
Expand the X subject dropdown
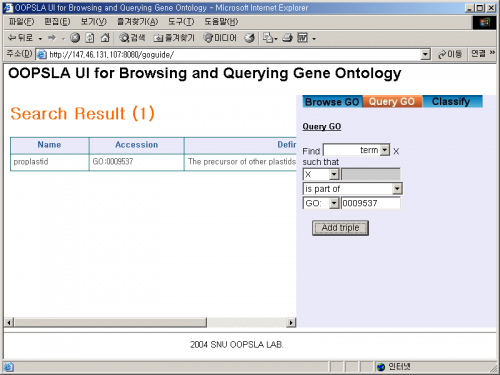pyautogui.click(x=334, y=174)
